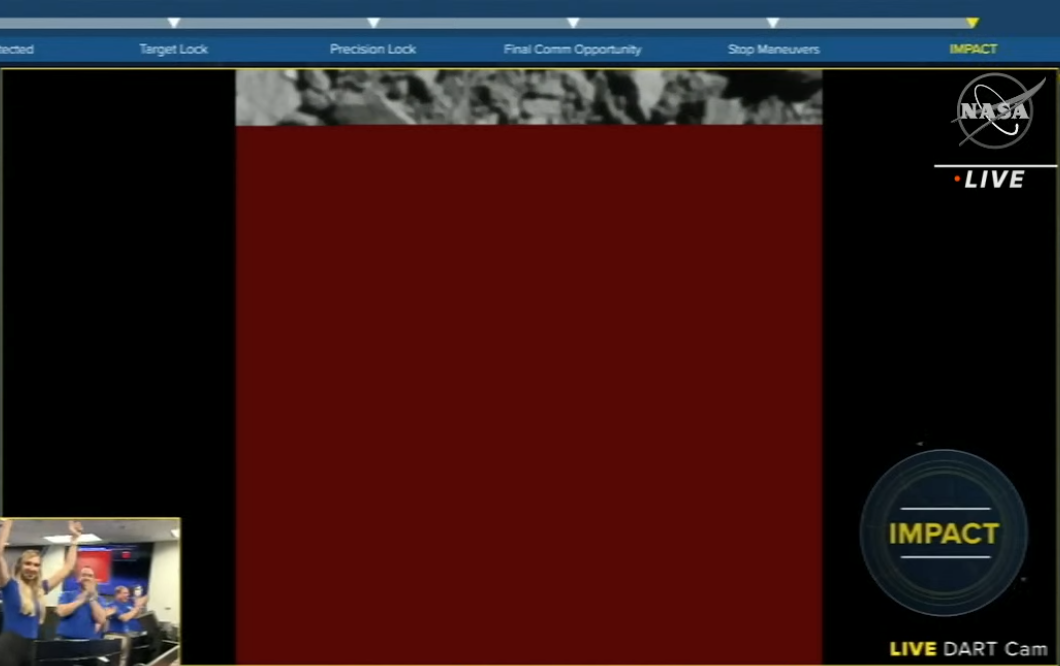Click the LIVE text under NASA logo
The width and height of the screenshot is (1060, 666).
995,180
